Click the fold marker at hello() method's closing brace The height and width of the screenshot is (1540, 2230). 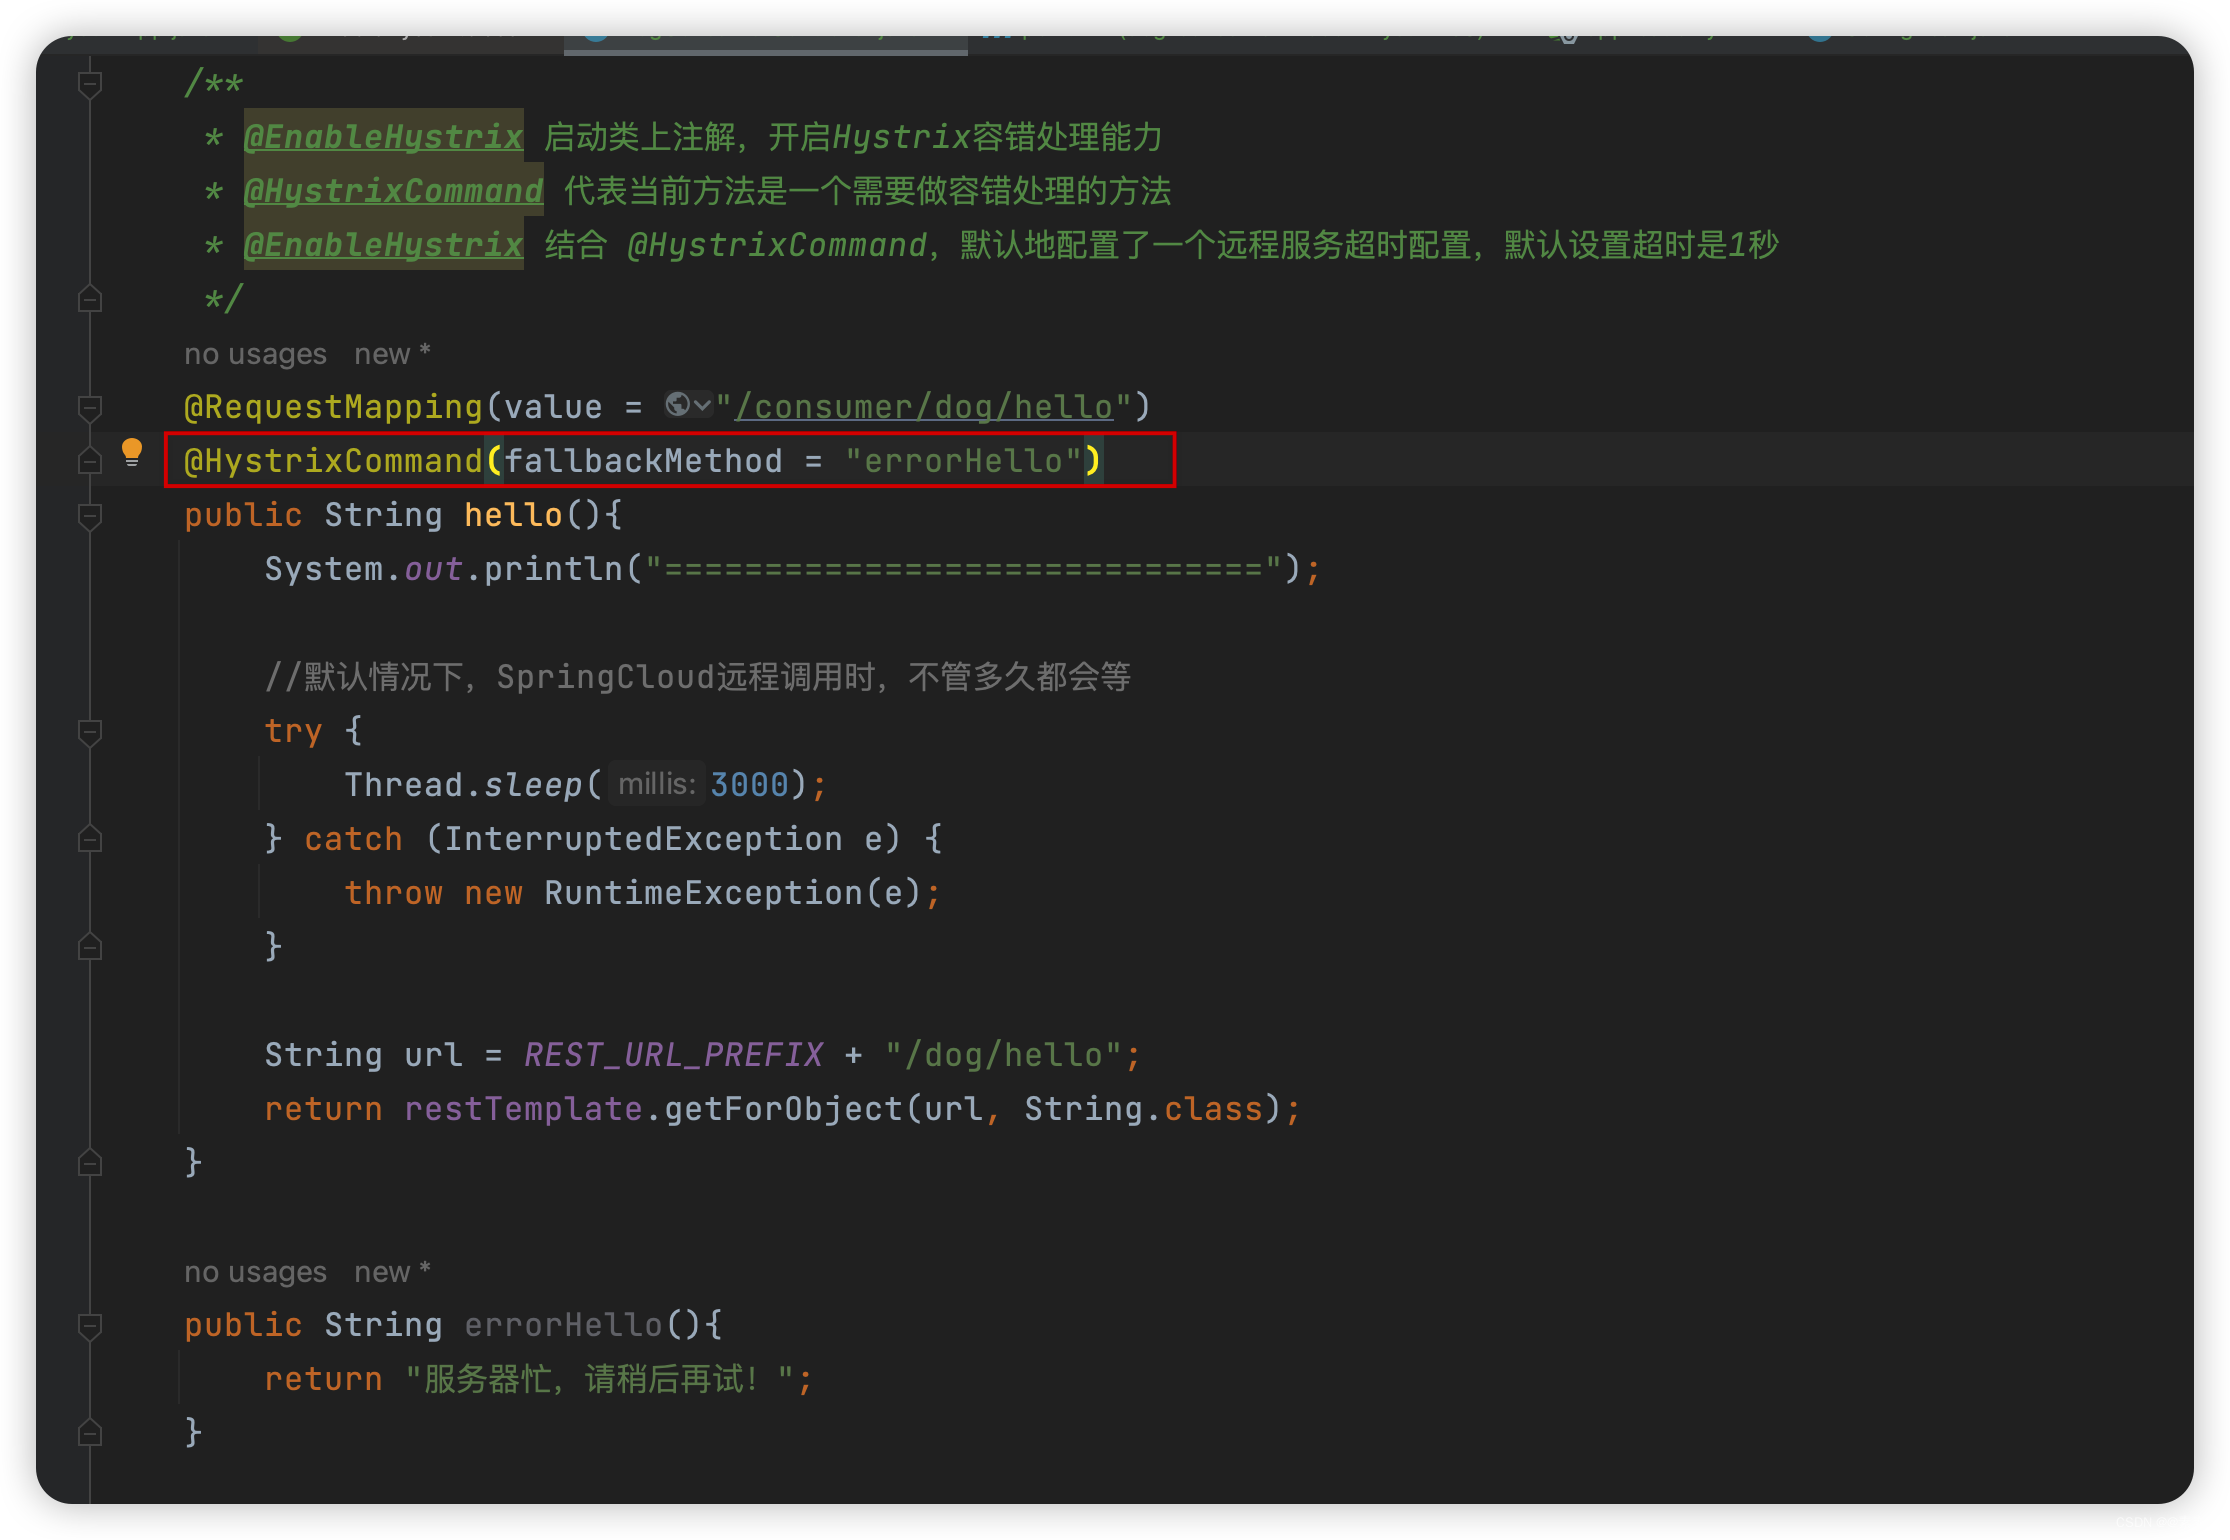pos(90,1163)
